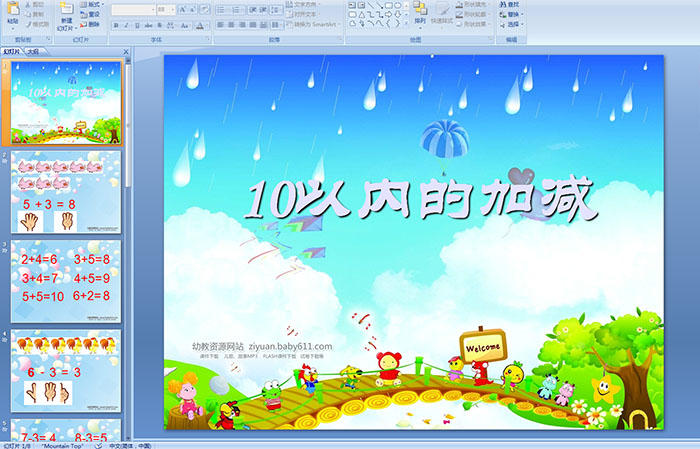
Task: Select the Text Box shape in gallery
Action: [353, 5]
